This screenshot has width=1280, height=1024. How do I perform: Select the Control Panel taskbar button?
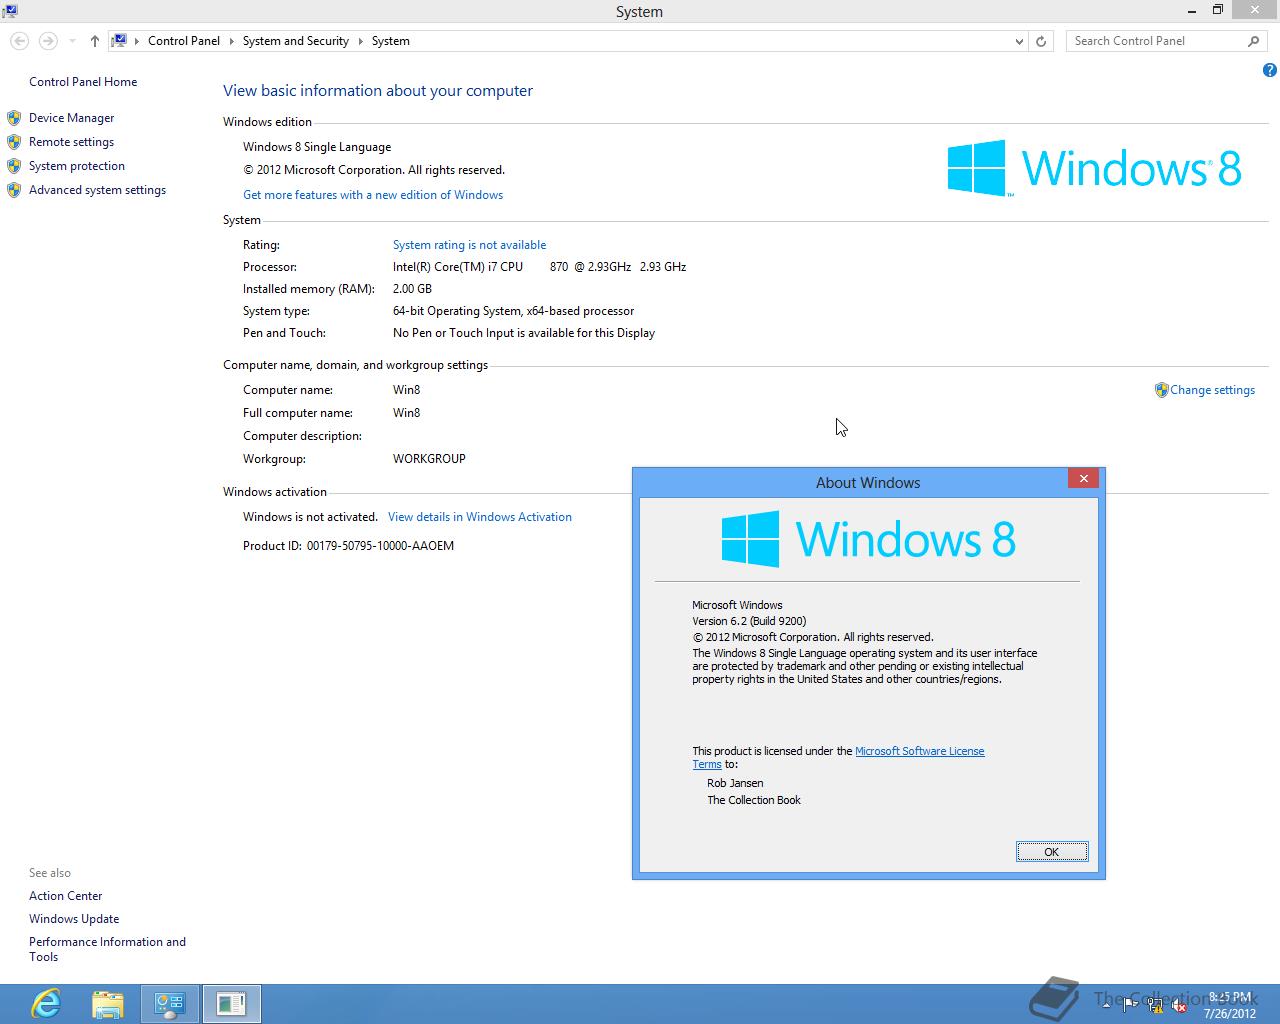tap(170, 1003)
